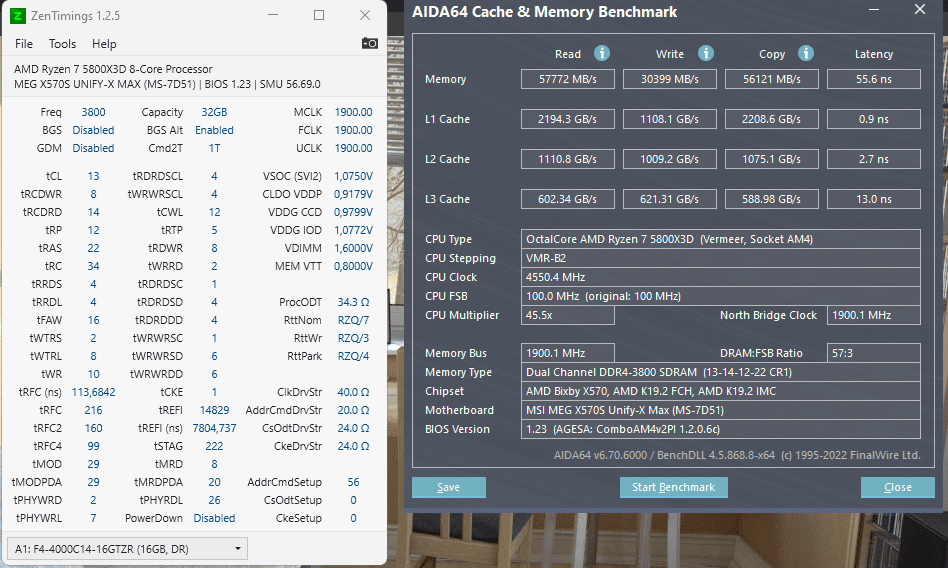Click the L3 Cache Read value 602.34 GB/s

[x=568, y=199]
